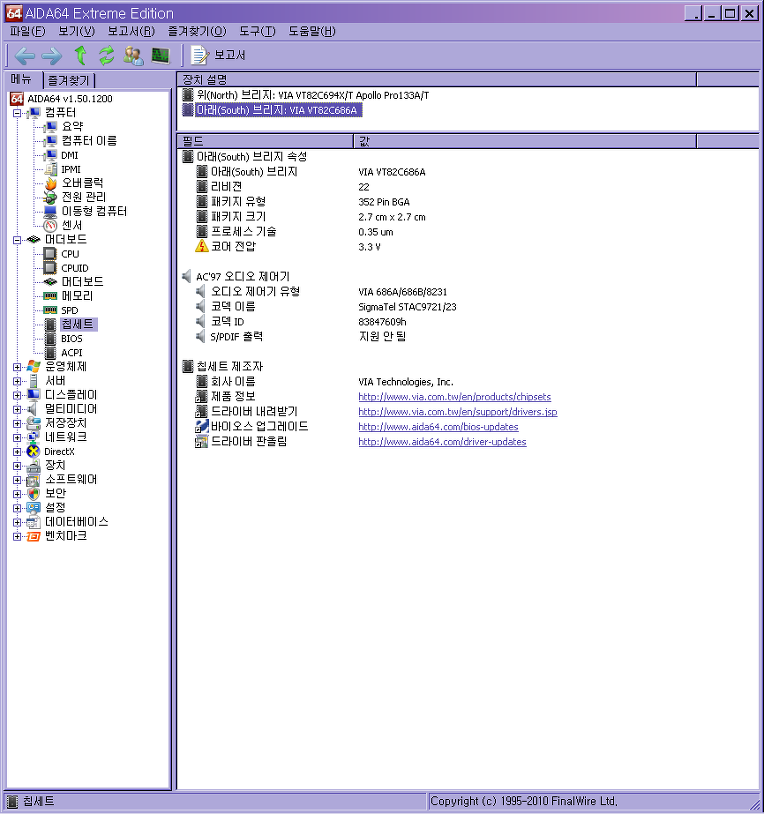The height and width of the screenshot is (814, 764).
Task: Open the 보고서(R) menu
Action: 131,31
